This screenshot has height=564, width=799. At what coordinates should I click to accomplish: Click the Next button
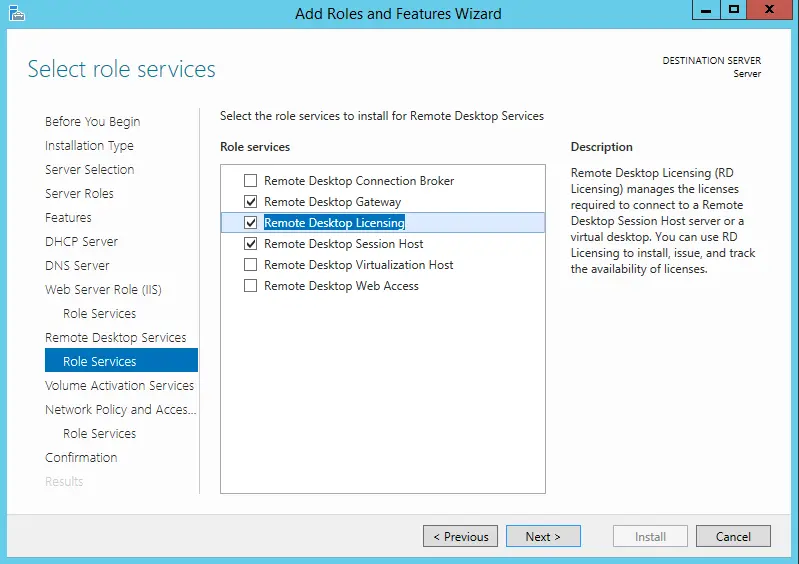pyautogui.click(x=542, y=537)
